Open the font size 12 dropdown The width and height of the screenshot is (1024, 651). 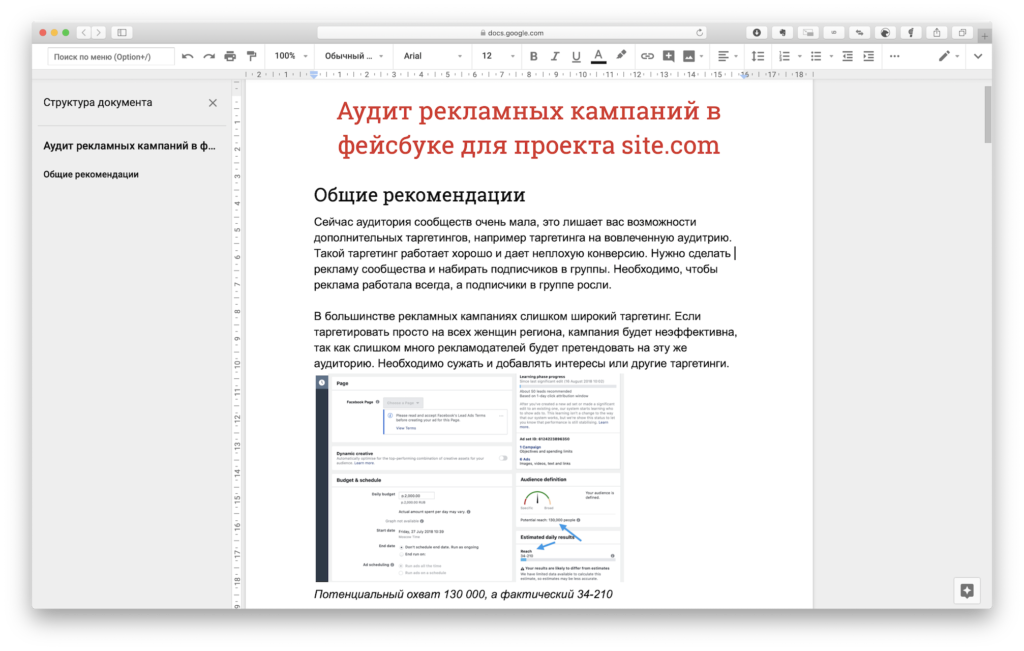pyautogui.click(x=497, y=56)
